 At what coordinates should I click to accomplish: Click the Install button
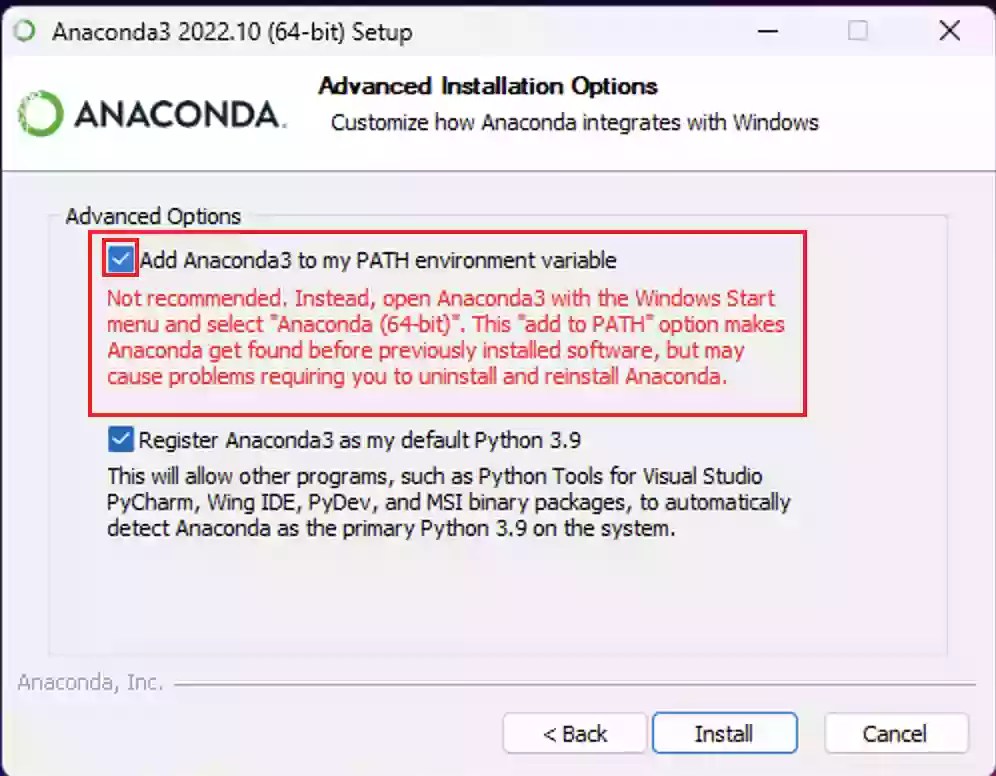(x=724, y=733)
